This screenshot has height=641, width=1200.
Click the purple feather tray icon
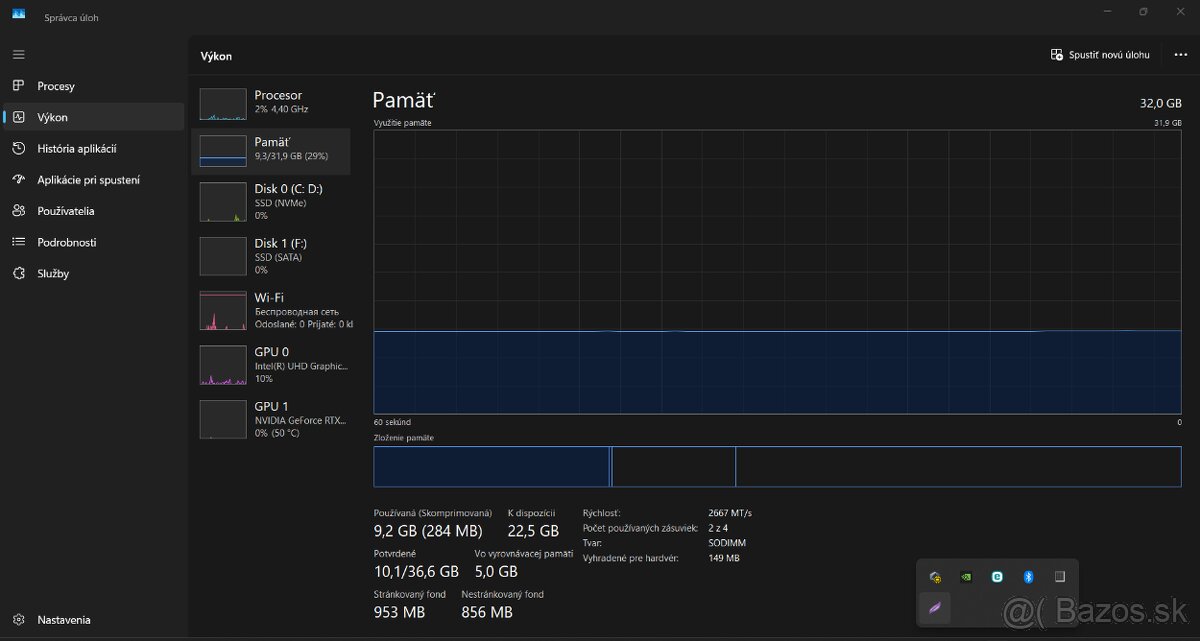point(935,608)
